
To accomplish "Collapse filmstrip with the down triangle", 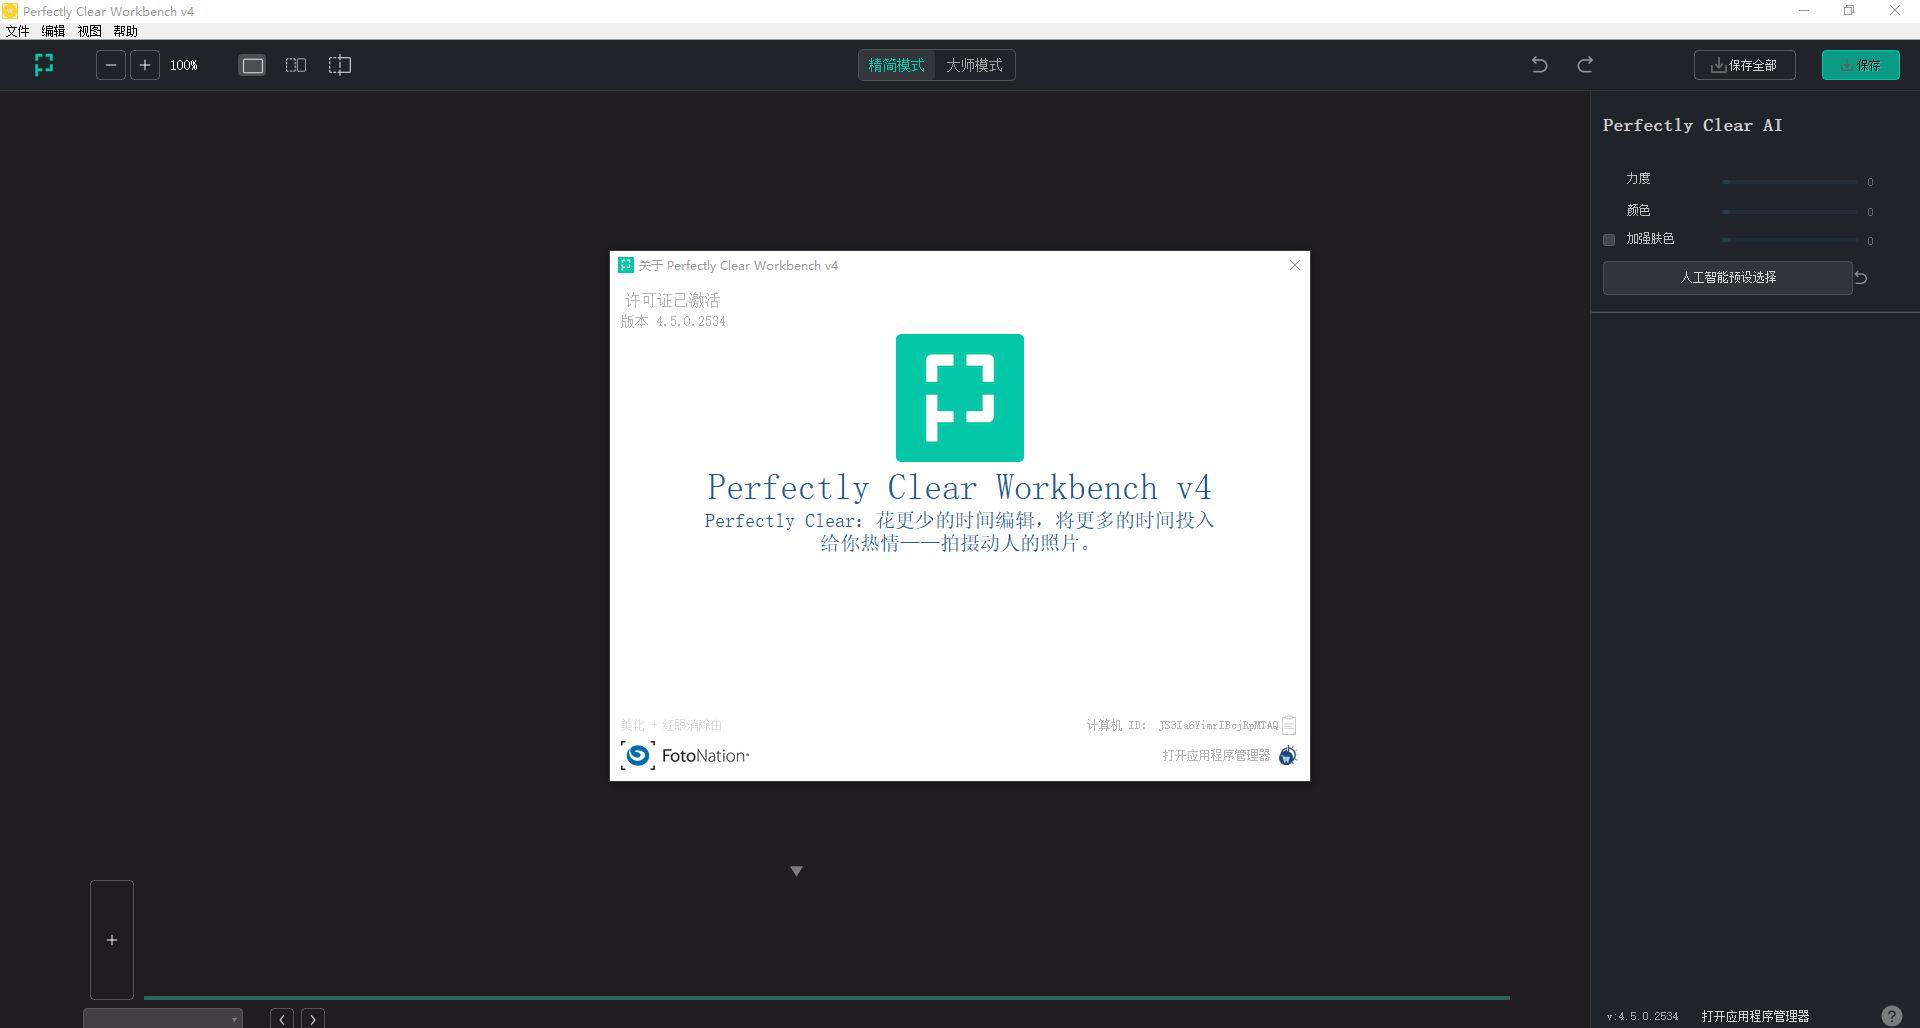I will [x=796, y=871].
